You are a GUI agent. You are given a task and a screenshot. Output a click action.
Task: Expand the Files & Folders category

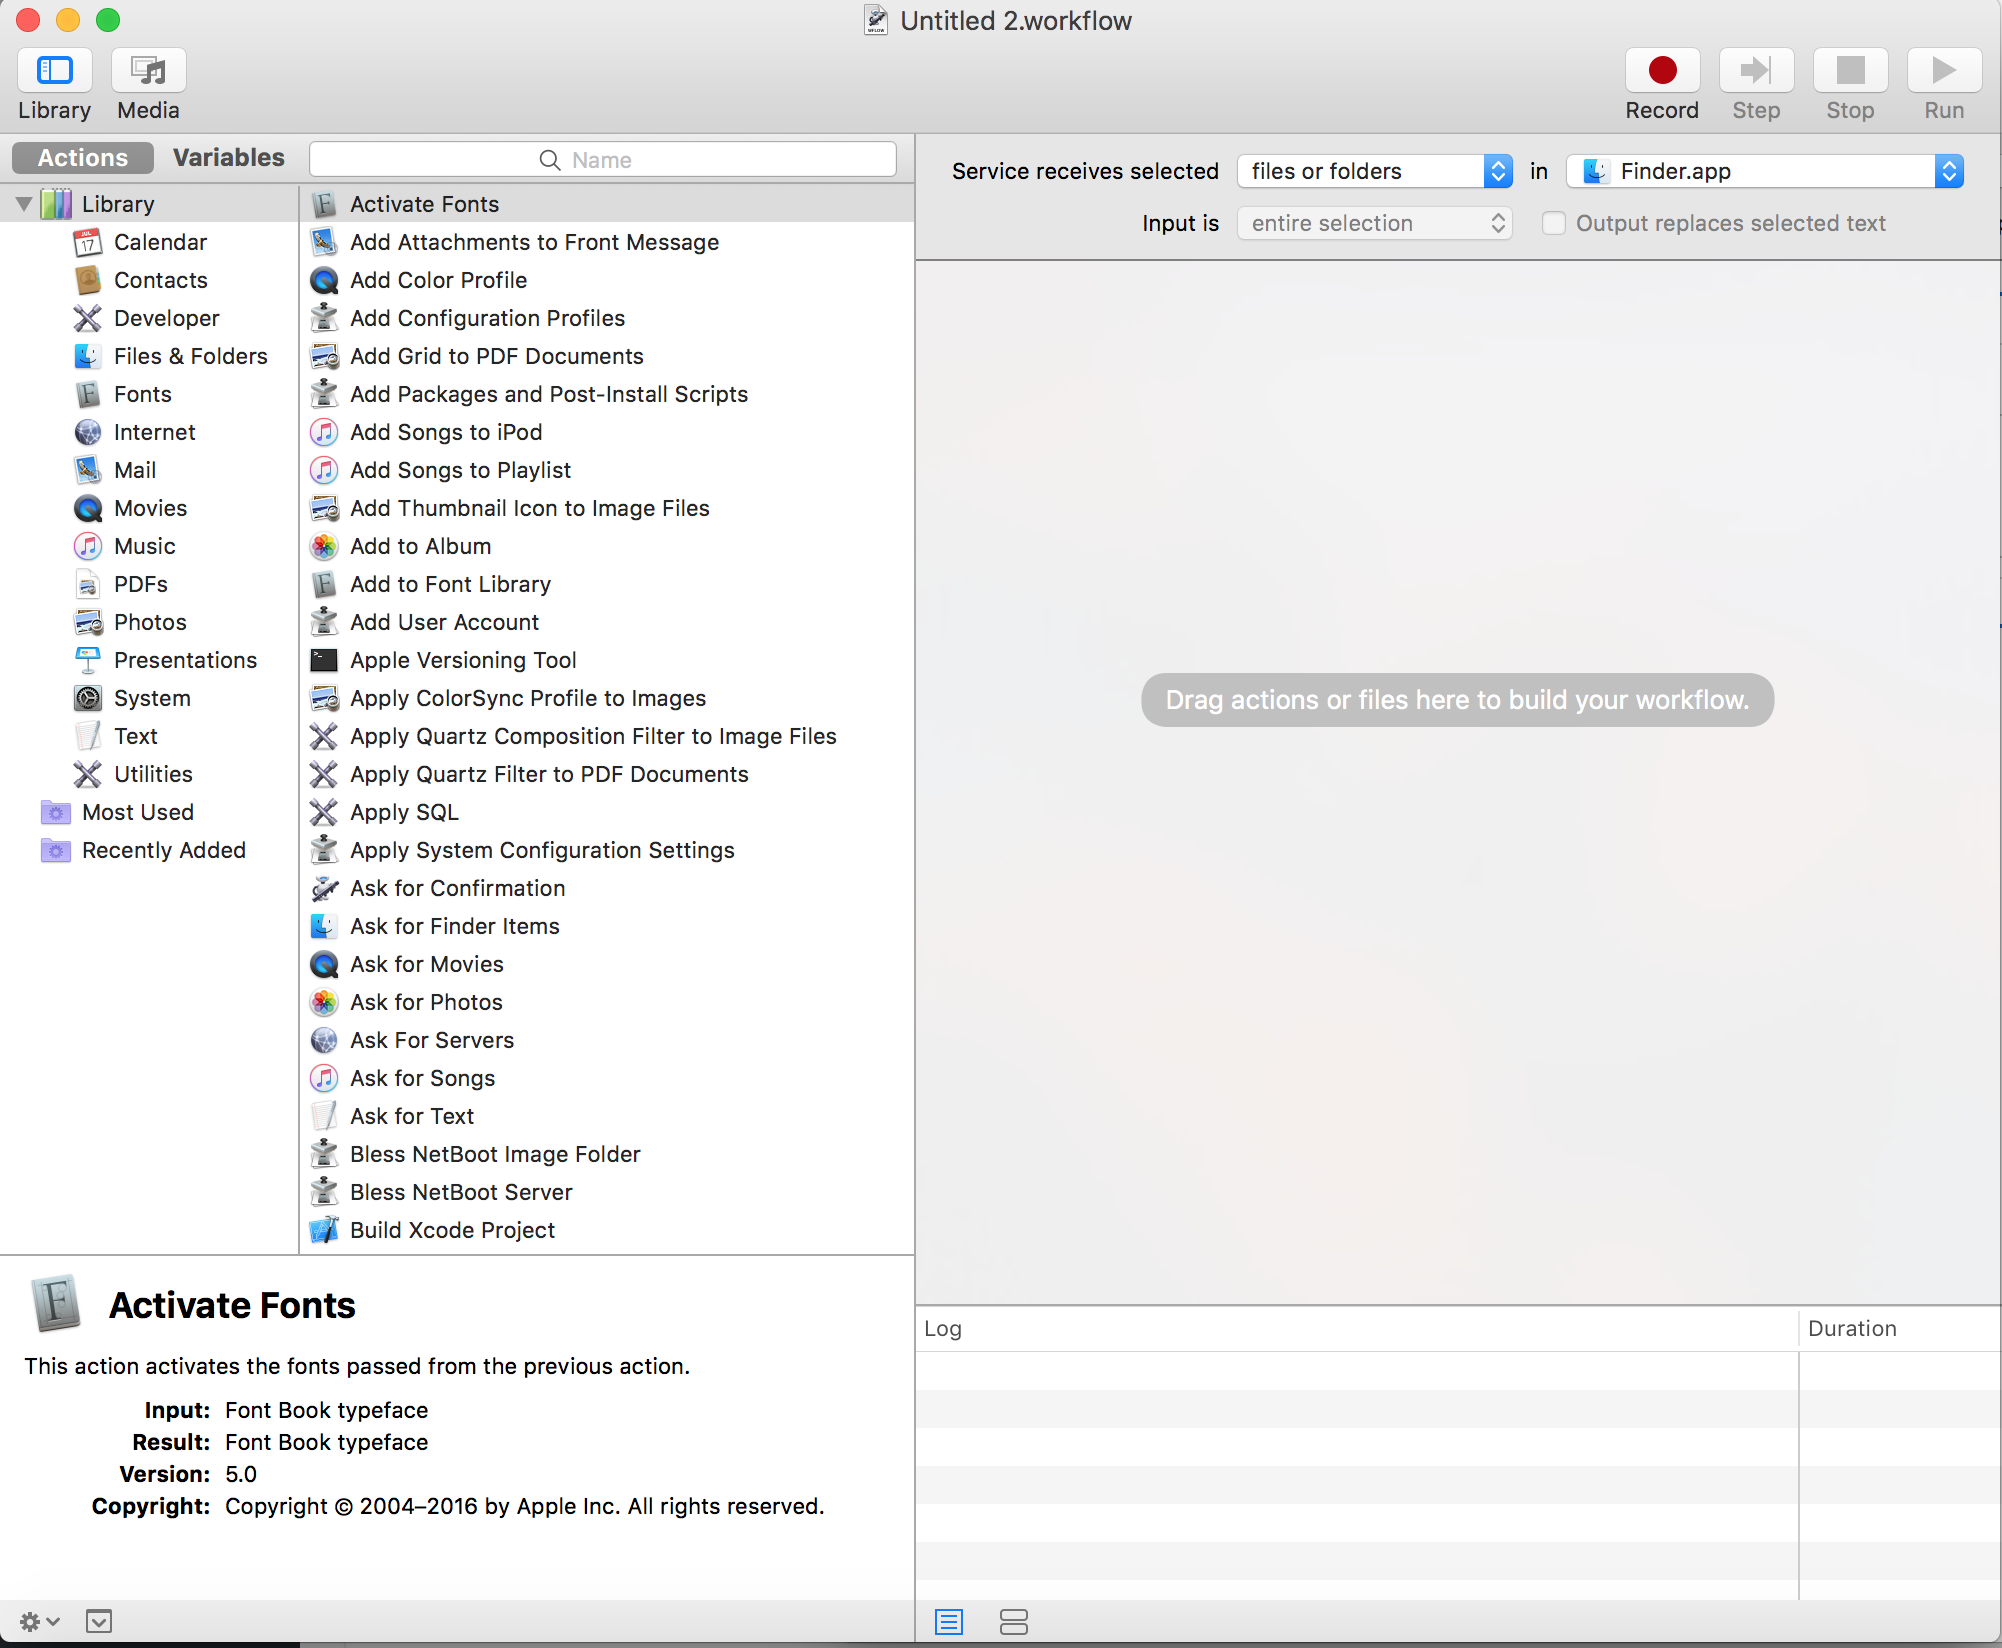tap(191, 354)
